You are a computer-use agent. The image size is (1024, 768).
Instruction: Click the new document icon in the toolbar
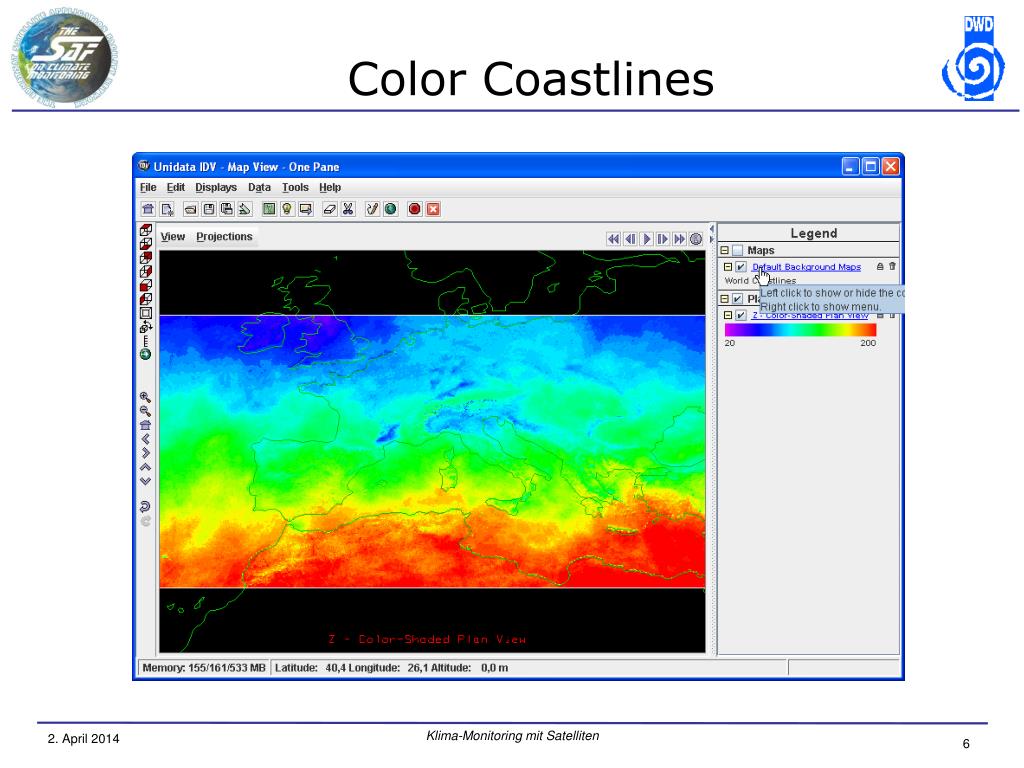coord(167,209)
